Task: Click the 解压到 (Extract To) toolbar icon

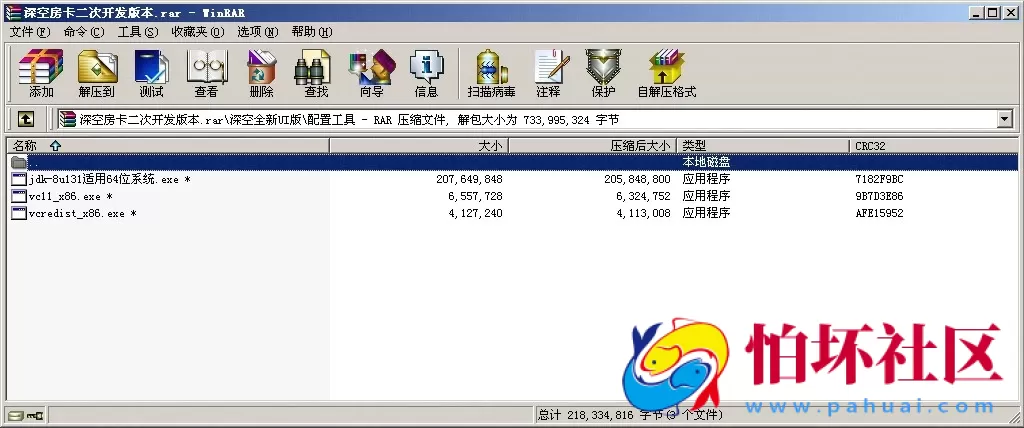Action: click(x=97, y=66)
